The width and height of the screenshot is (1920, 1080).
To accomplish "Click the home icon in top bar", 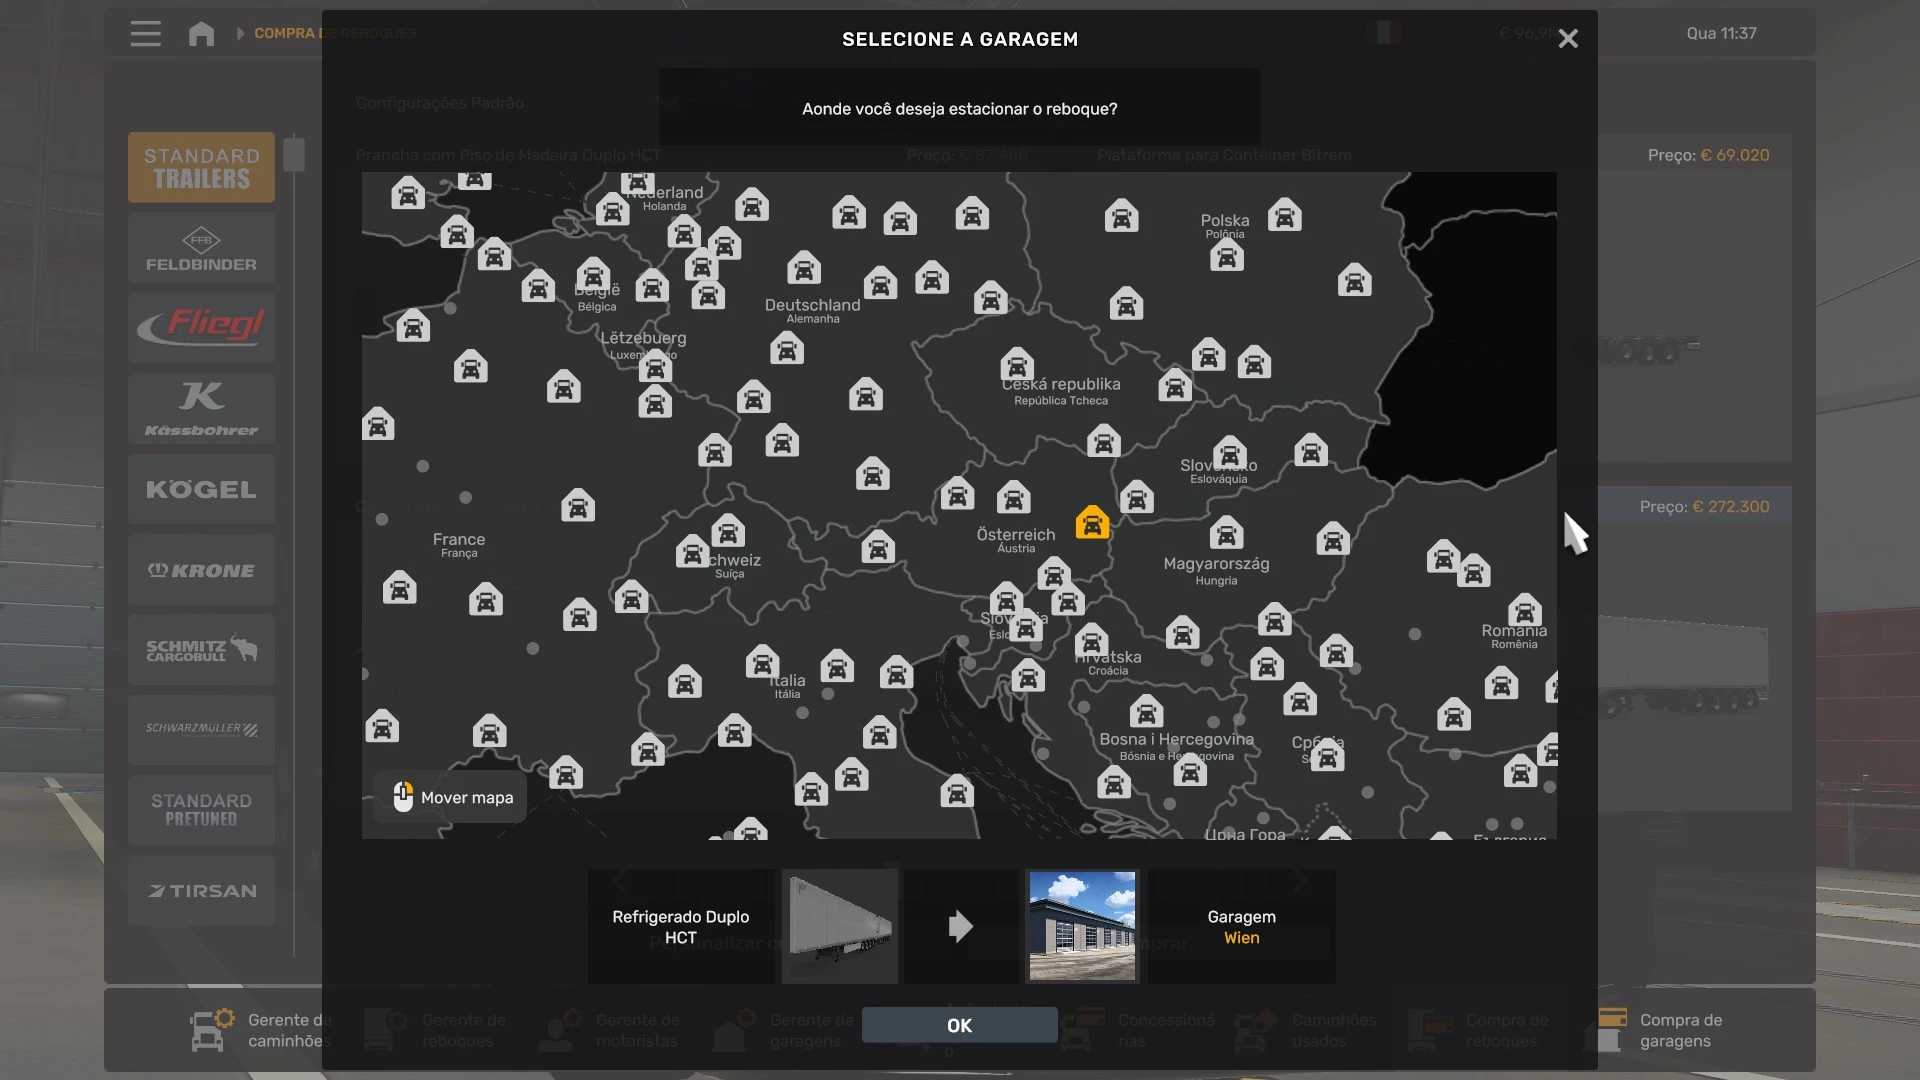I will (x=201, y=34).
